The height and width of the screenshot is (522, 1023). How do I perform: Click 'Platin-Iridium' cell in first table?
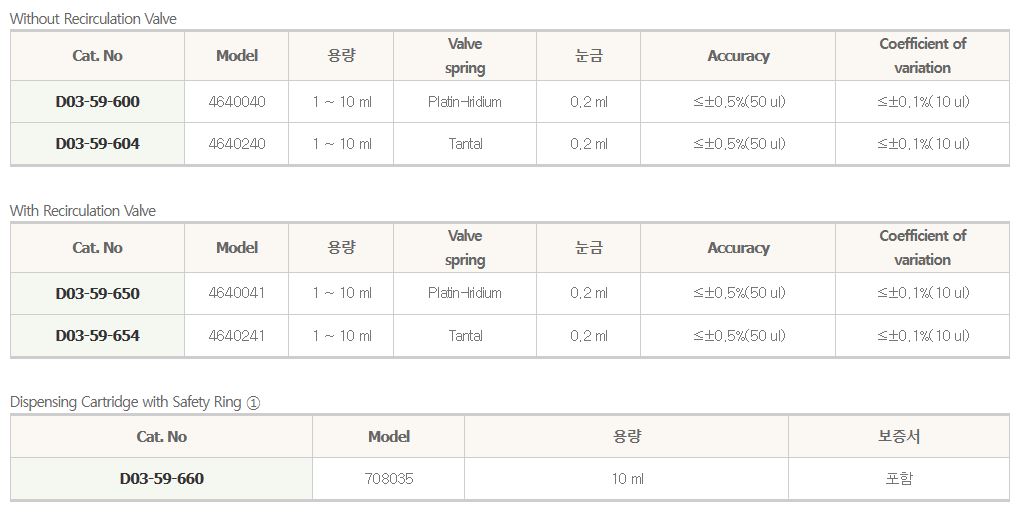(465, 102)
